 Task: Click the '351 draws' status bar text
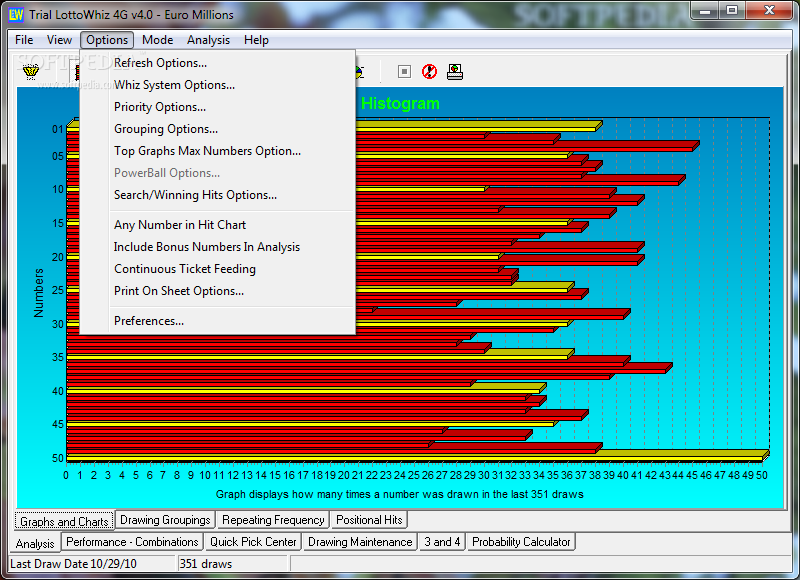point(206,564)
